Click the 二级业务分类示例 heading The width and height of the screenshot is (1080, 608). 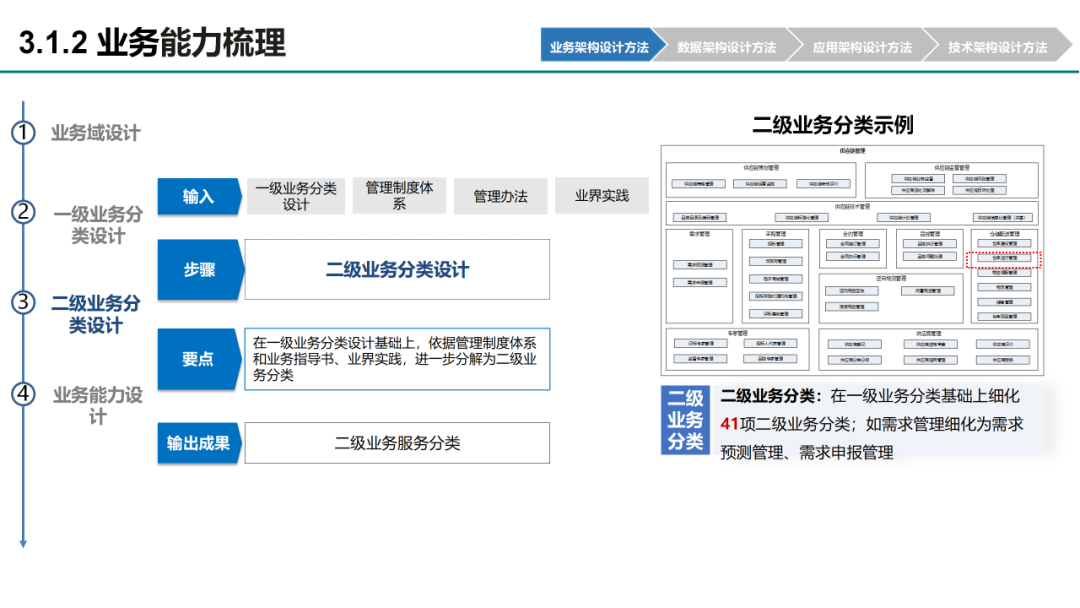click(x=833, y=125)
